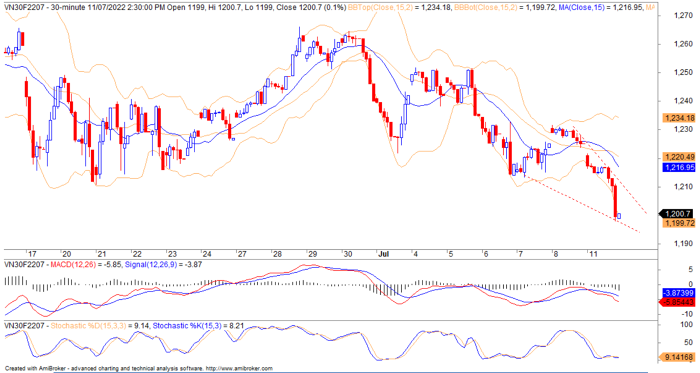Click date label 7 on time axis
The image size is (700, 373).
pos(521,254)
